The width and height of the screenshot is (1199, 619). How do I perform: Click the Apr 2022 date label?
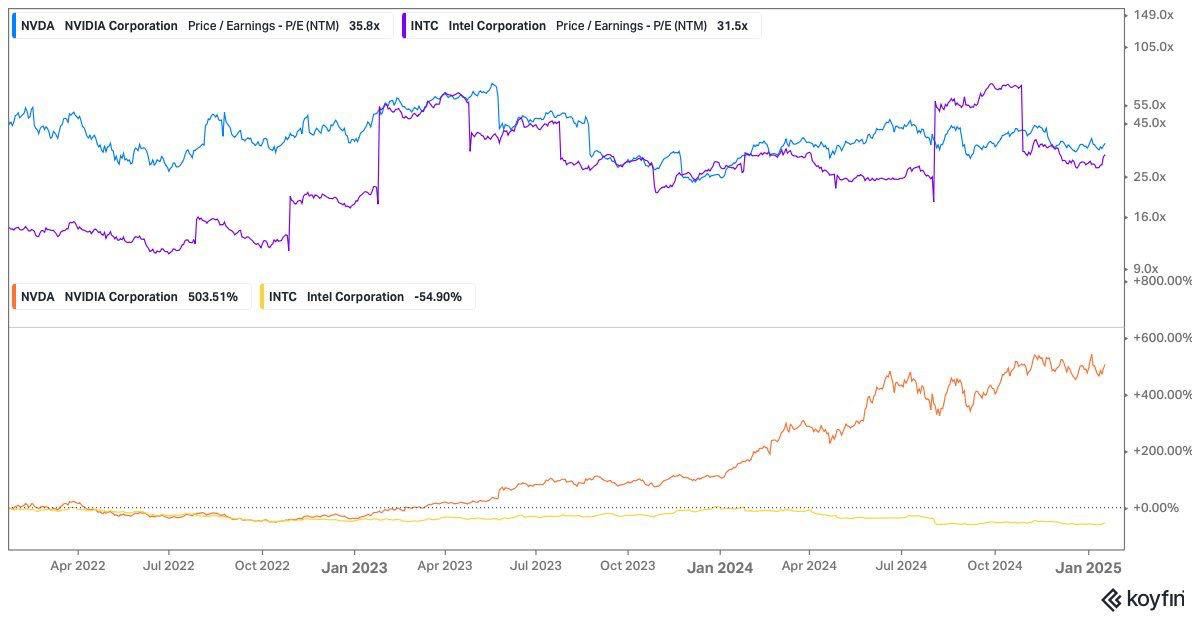click(77, 566)
